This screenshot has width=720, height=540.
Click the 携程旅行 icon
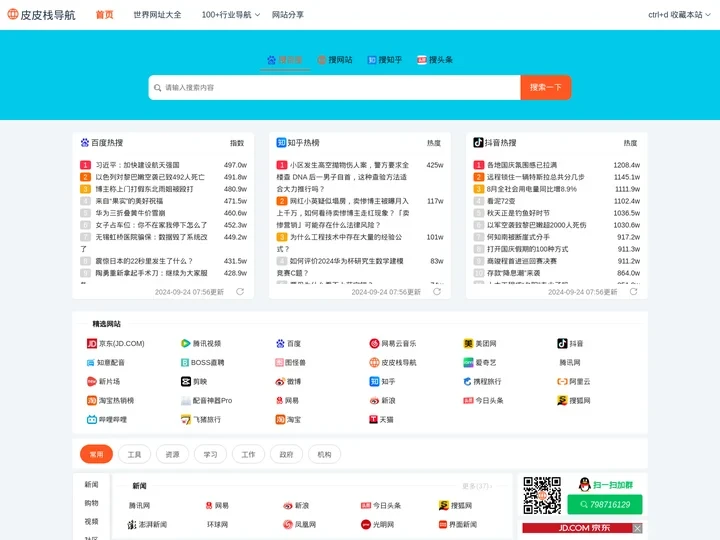[x=467, y=382]
